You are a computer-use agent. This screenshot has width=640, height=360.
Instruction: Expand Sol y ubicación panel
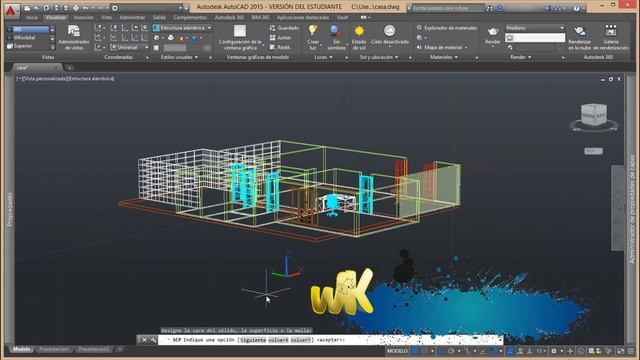point(379,57)
